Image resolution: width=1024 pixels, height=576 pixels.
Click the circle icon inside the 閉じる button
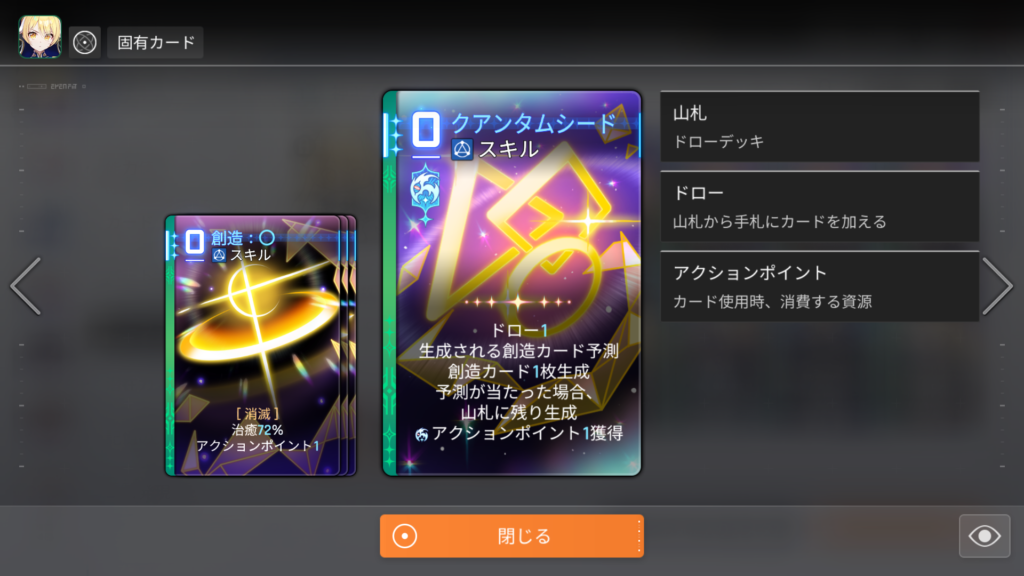pos(405,536)
